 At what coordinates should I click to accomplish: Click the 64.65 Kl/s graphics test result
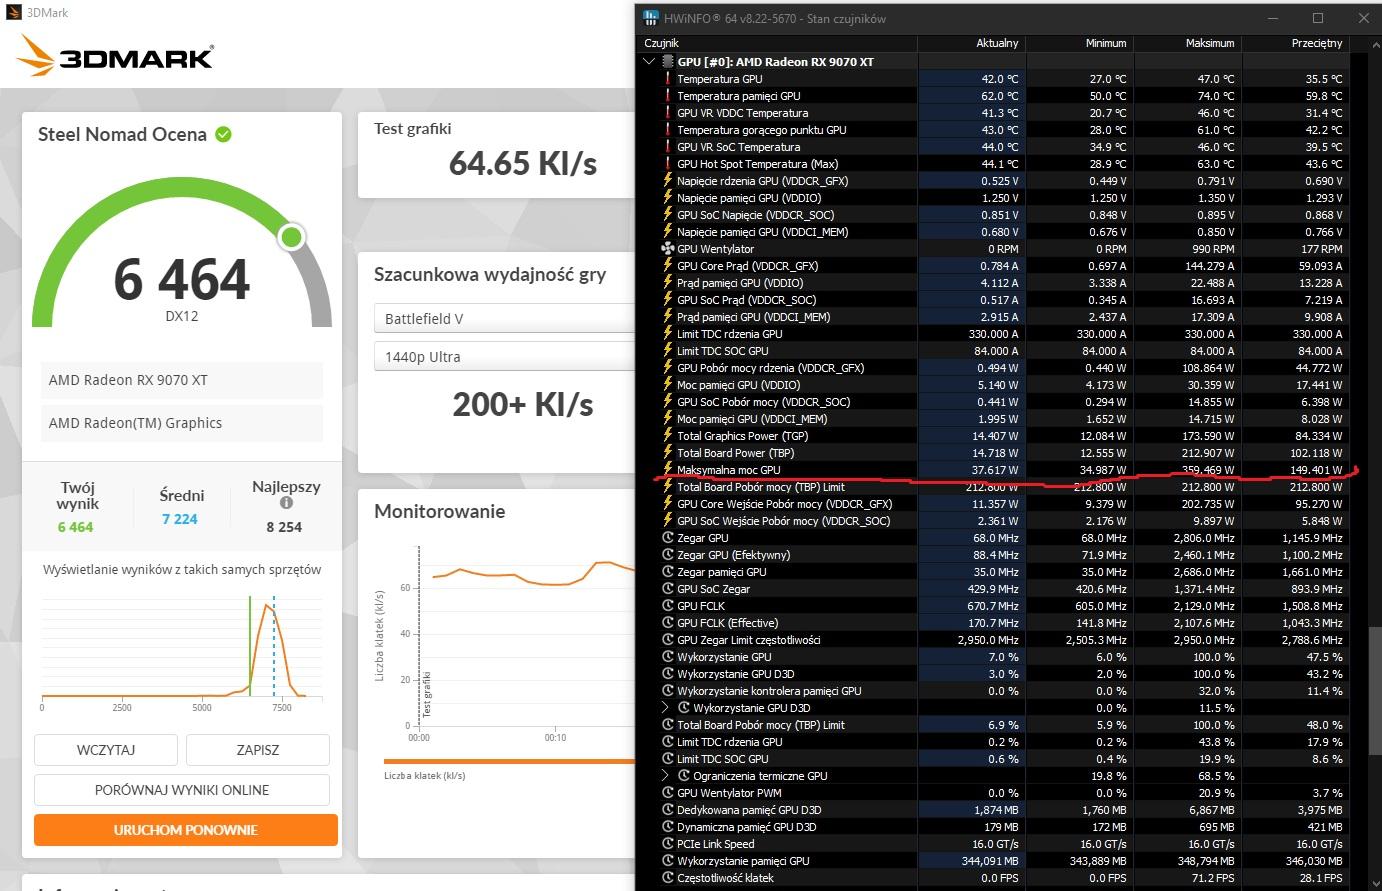pyautogui.click(x=523, y=163)
